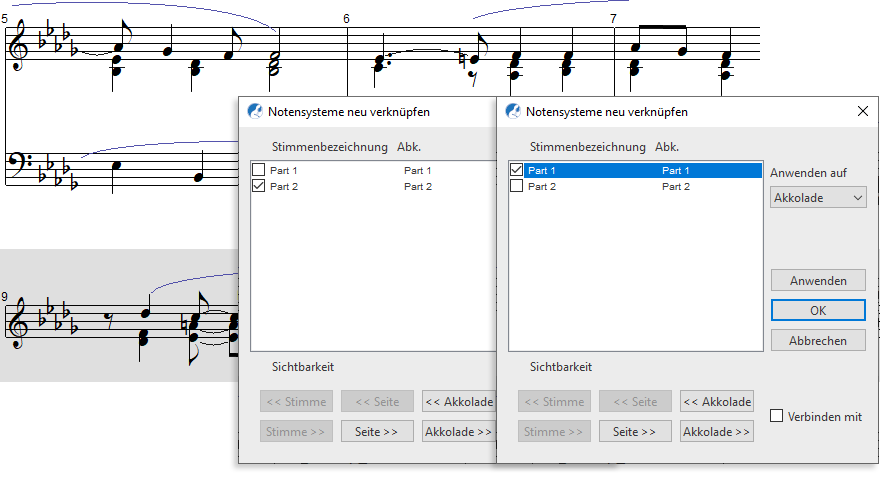Uncheck Part 2 in the left dialog
The width and height of the screenshot is (880, 480).
259,186
